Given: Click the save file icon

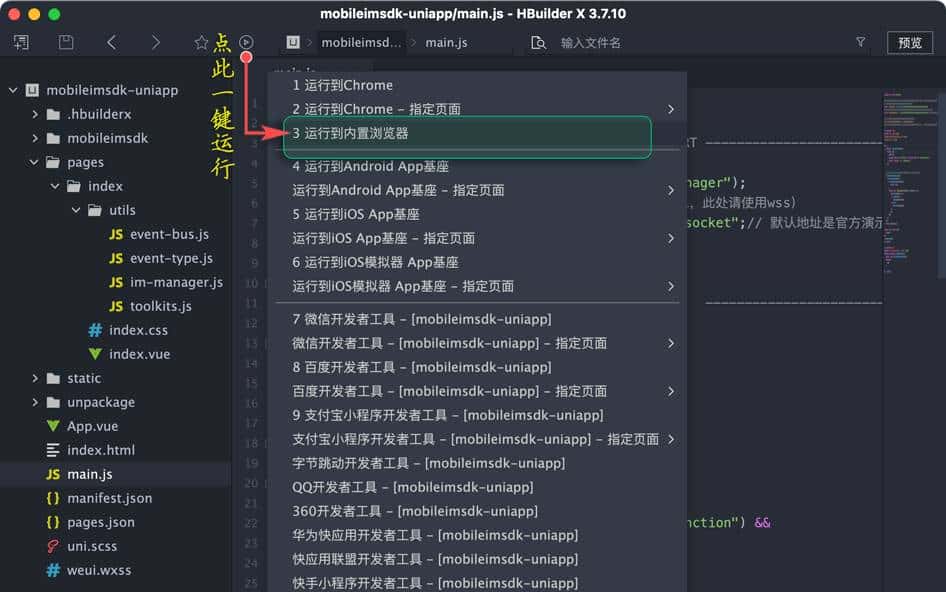Looking at the screenshot, I should [65, 42].
